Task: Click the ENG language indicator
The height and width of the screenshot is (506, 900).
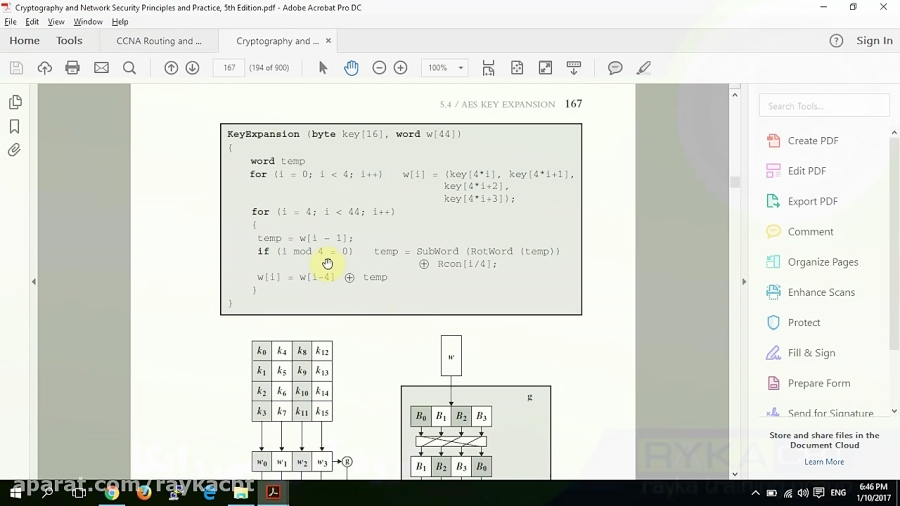Action: pos(838,493)
